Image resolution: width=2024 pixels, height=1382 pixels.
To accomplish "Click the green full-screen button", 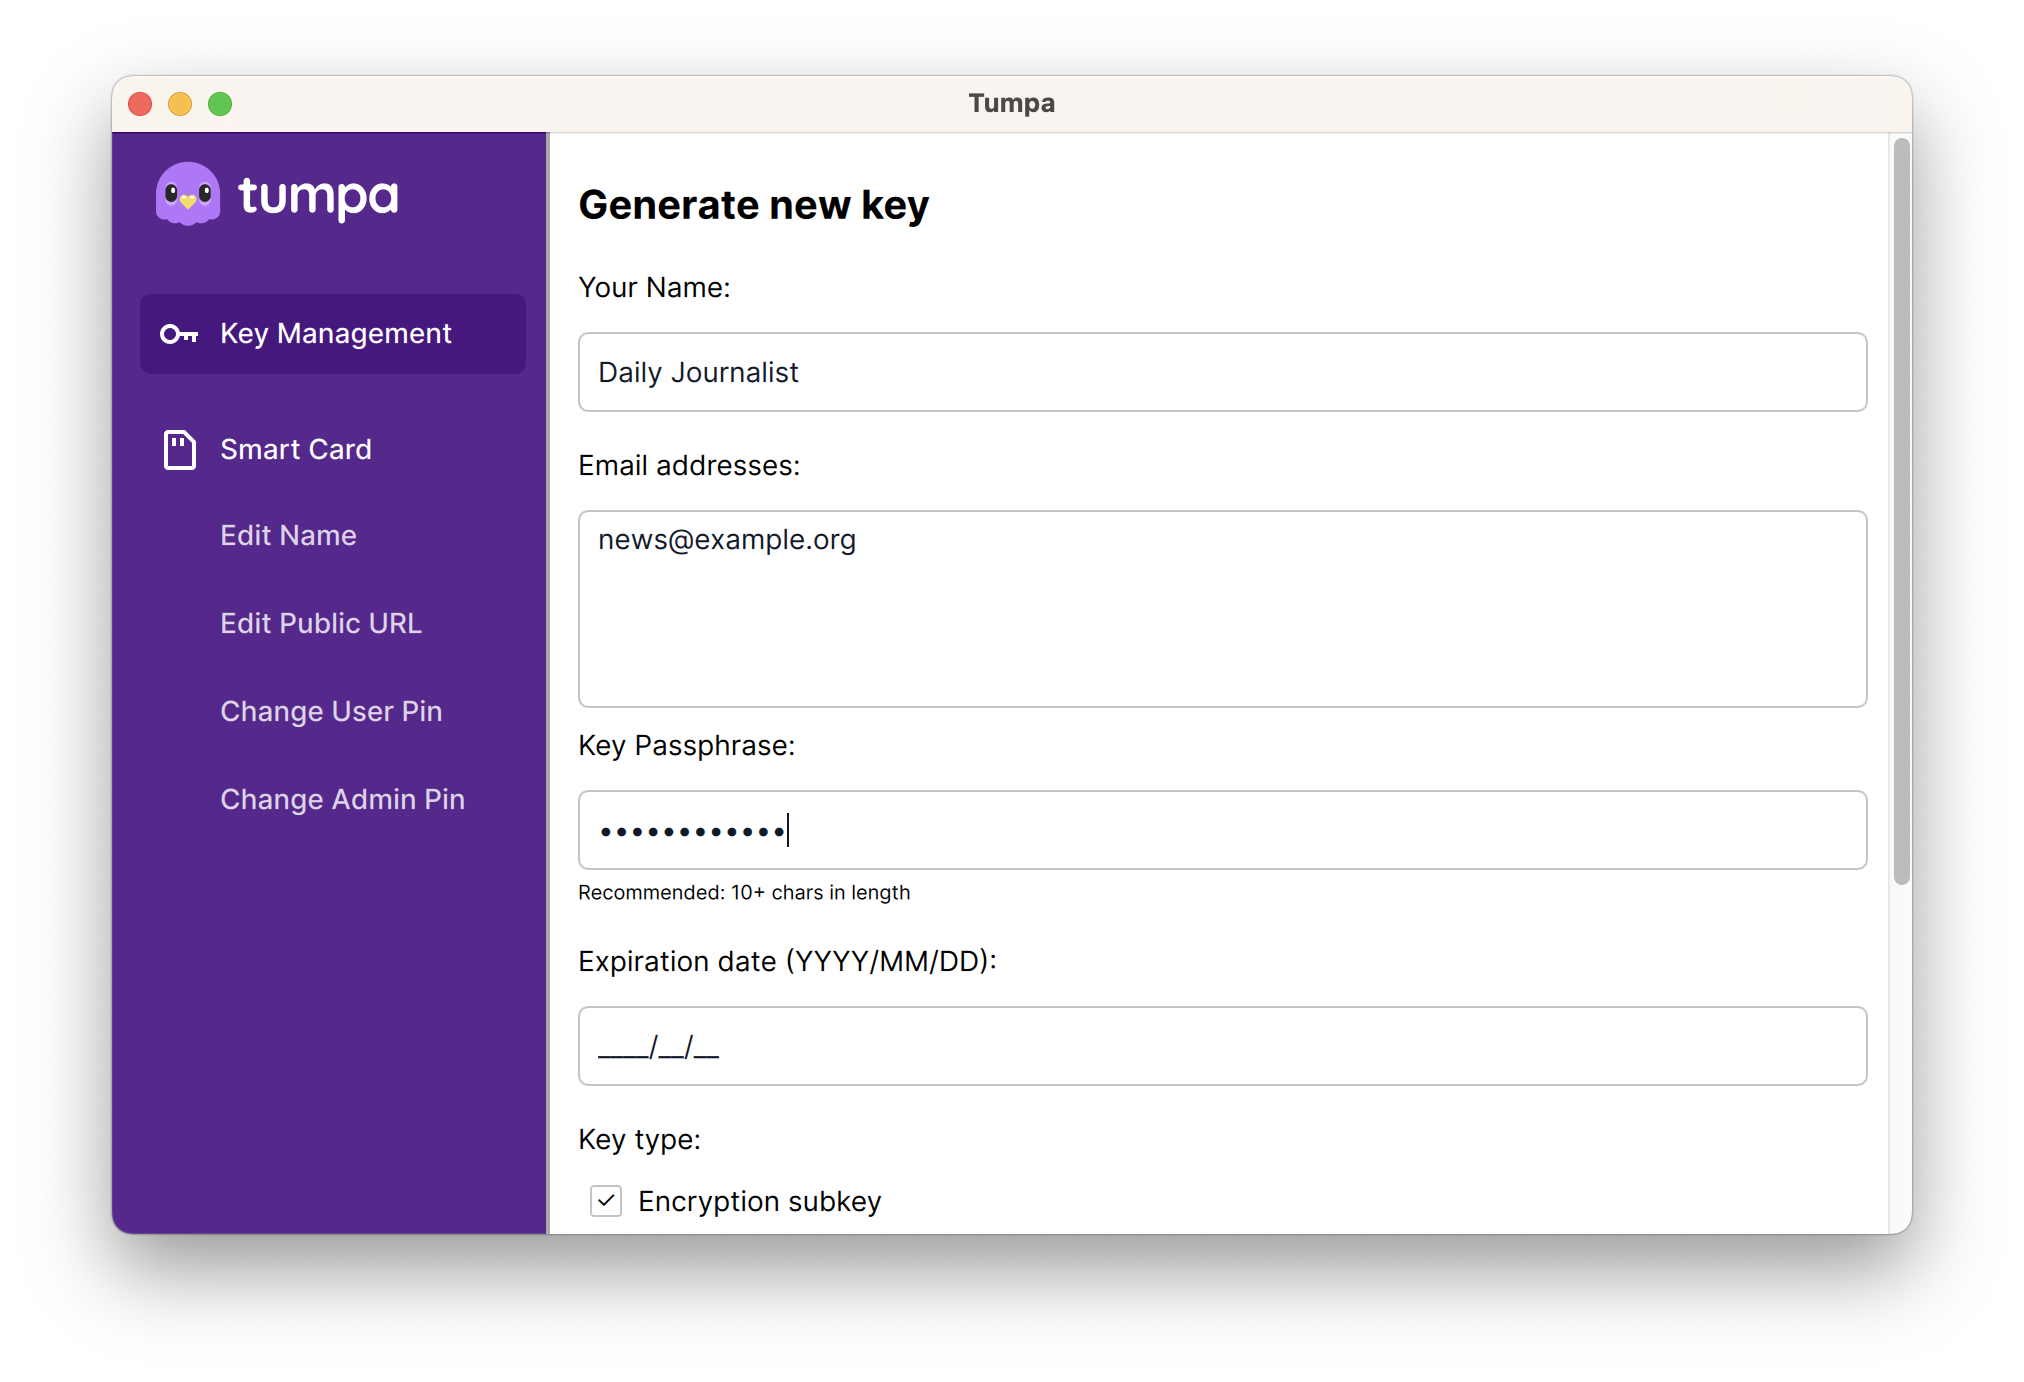I will point(221,104).
